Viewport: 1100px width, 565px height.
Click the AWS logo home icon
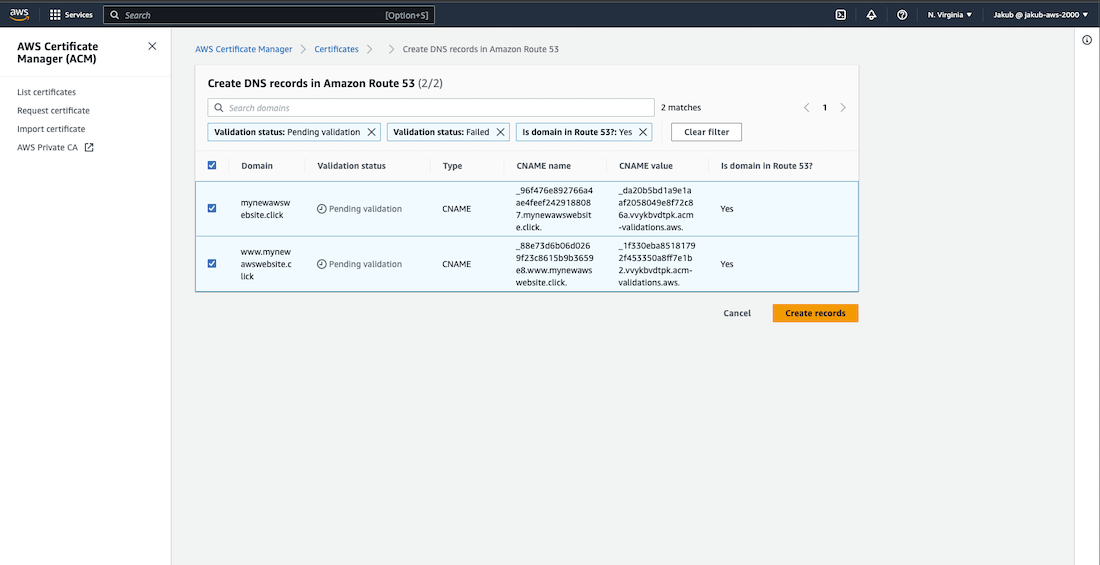coord(20,15)
